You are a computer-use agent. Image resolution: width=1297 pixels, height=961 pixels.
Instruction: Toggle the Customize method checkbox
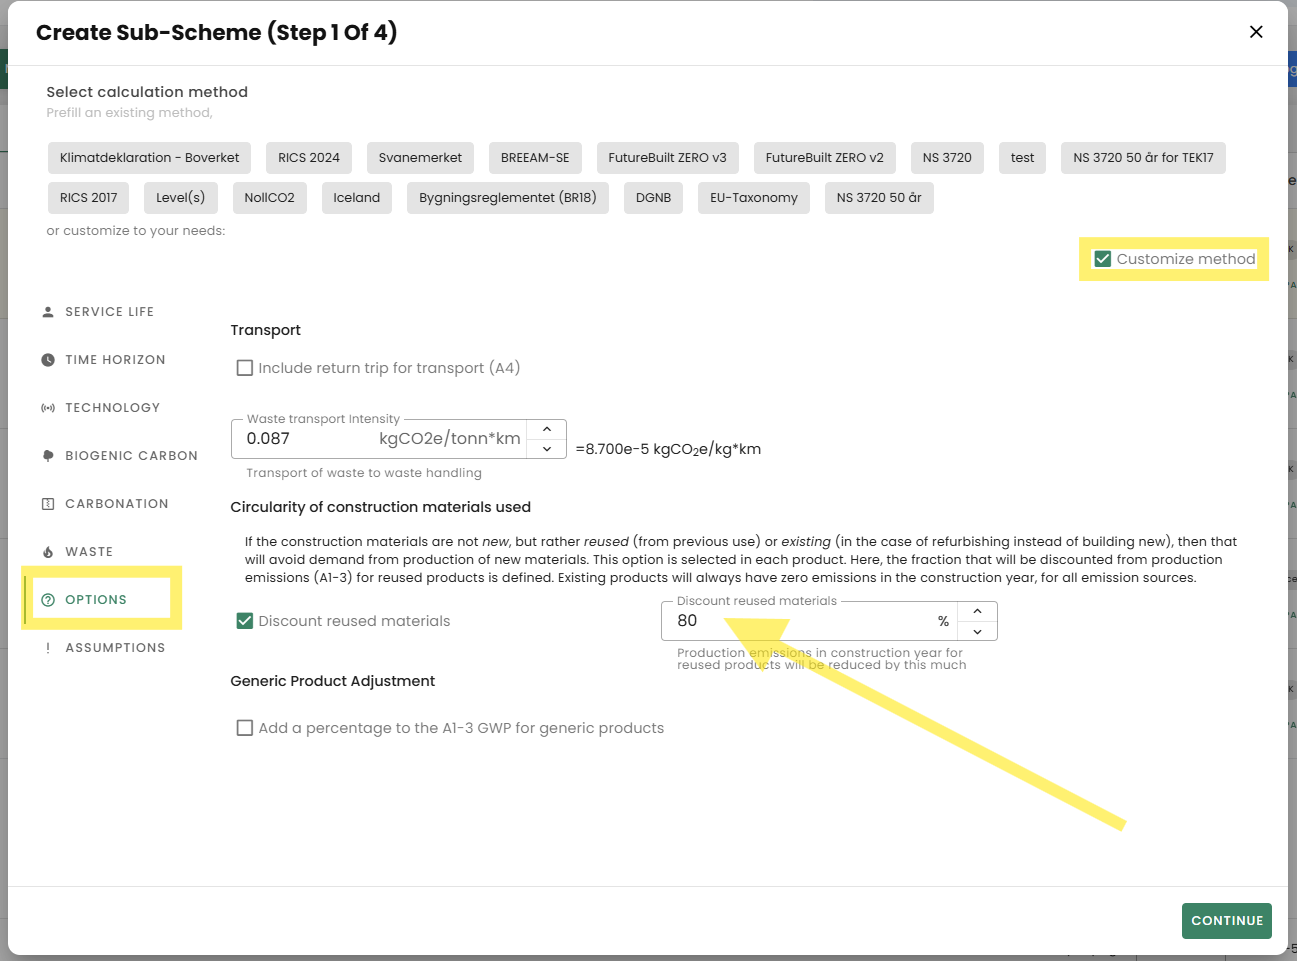pos(1103,259)
